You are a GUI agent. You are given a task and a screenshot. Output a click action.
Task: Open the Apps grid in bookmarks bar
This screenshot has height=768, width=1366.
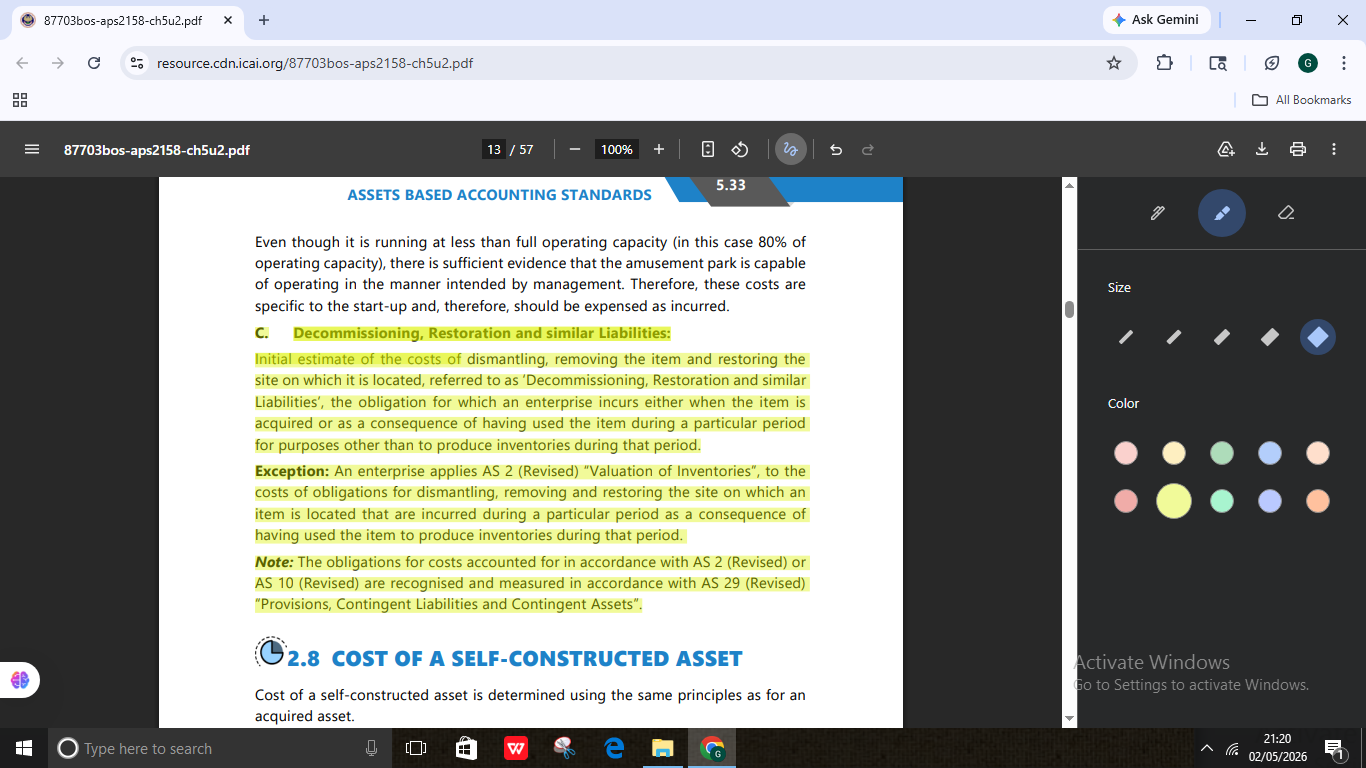(20, 100)
